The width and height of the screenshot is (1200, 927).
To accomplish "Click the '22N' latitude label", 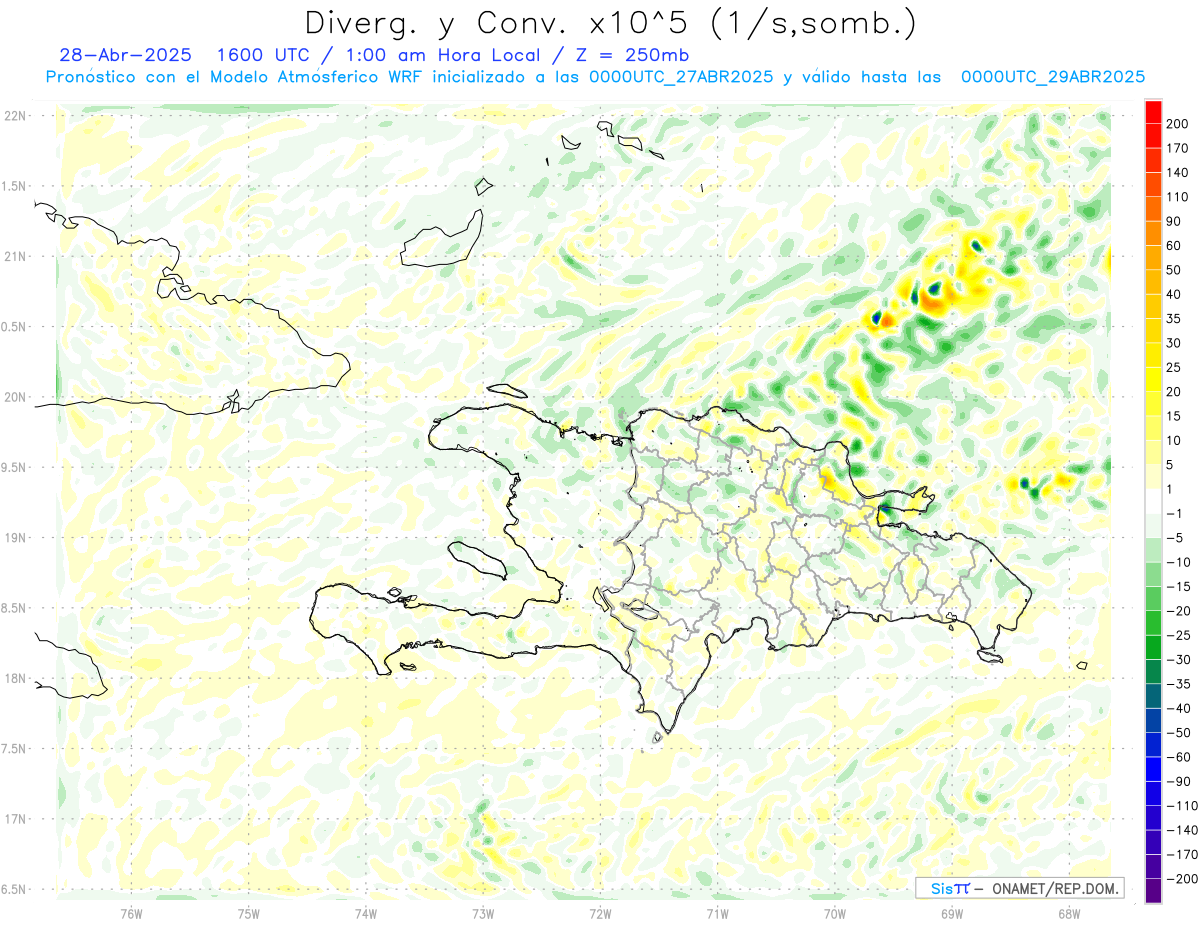I will click(15, 116).
